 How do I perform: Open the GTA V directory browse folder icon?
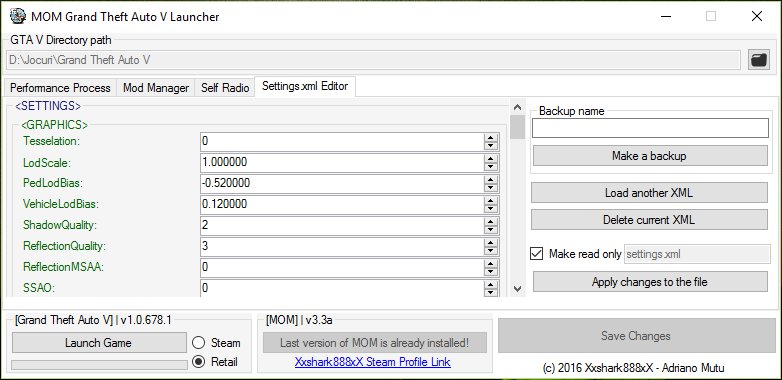pyautogui.click(x=759, y=60)
